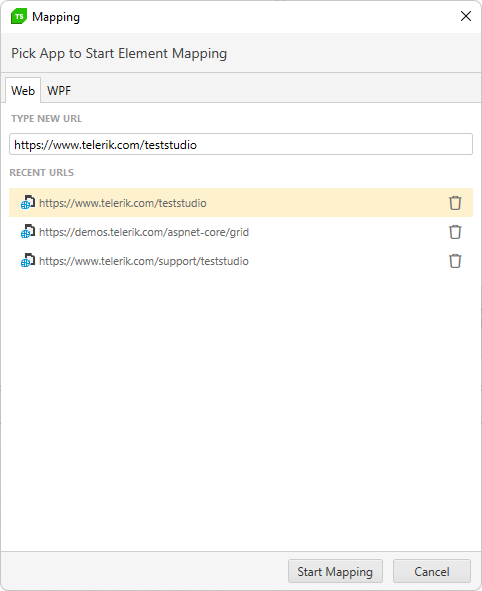Viewport: 482px width, 591px height.
Task: Remove the demos.telerik.com/aspnet-core/grid entry via trash icon
Action: [455, 232]
